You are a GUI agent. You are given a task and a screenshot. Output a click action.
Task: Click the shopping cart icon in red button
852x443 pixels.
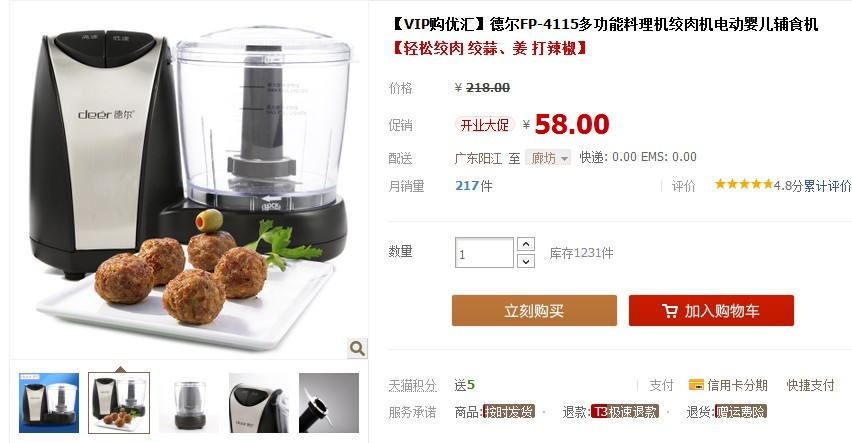tap(669, 311)
